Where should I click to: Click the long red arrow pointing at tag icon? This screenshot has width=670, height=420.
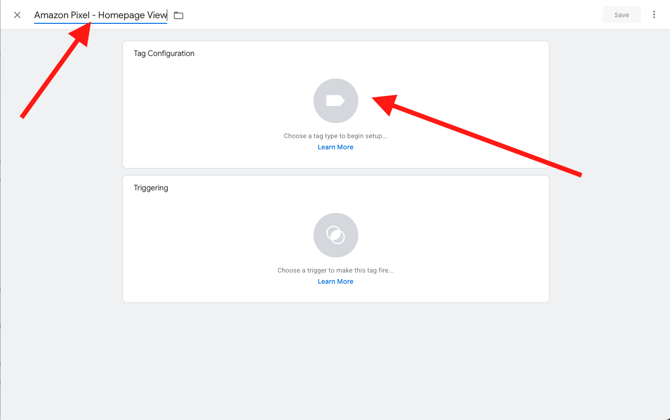[x=480, y=137]
